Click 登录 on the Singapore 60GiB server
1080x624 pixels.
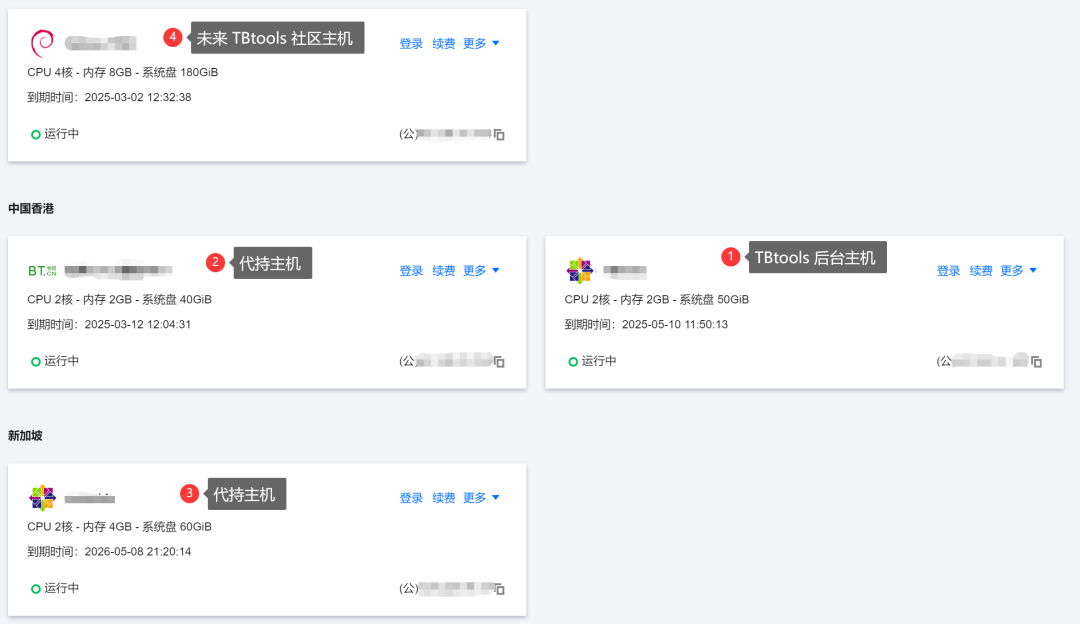tap(411, 498)
